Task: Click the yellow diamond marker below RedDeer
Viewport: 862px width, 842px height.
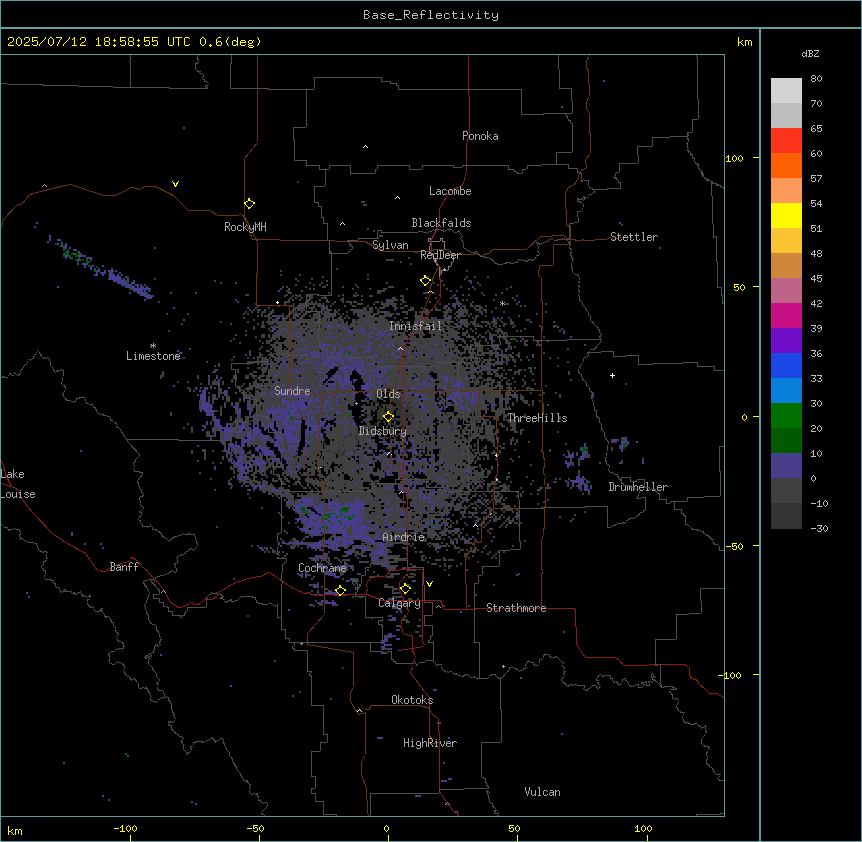Action: click(425, 281)
